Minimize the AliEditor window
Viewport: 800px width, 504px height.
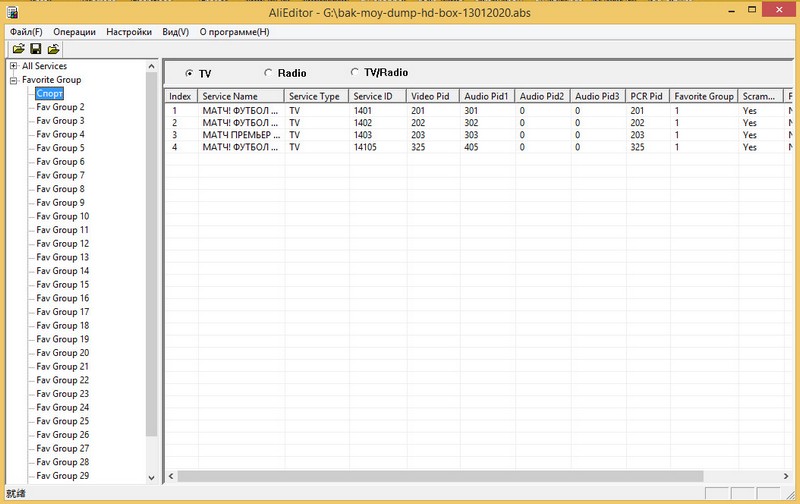point(732,10)
